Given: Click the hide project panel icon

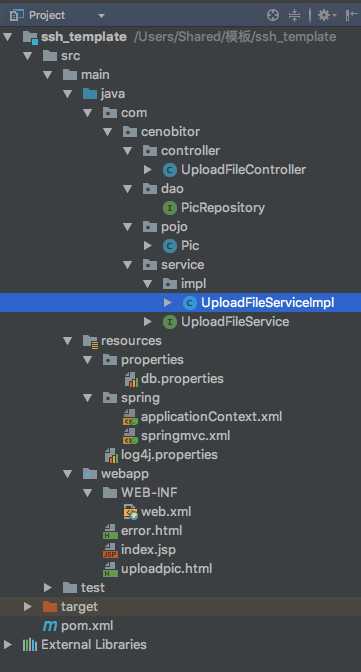Looking at the screenshot, I should pyautogui.click(x=351, y=16).
